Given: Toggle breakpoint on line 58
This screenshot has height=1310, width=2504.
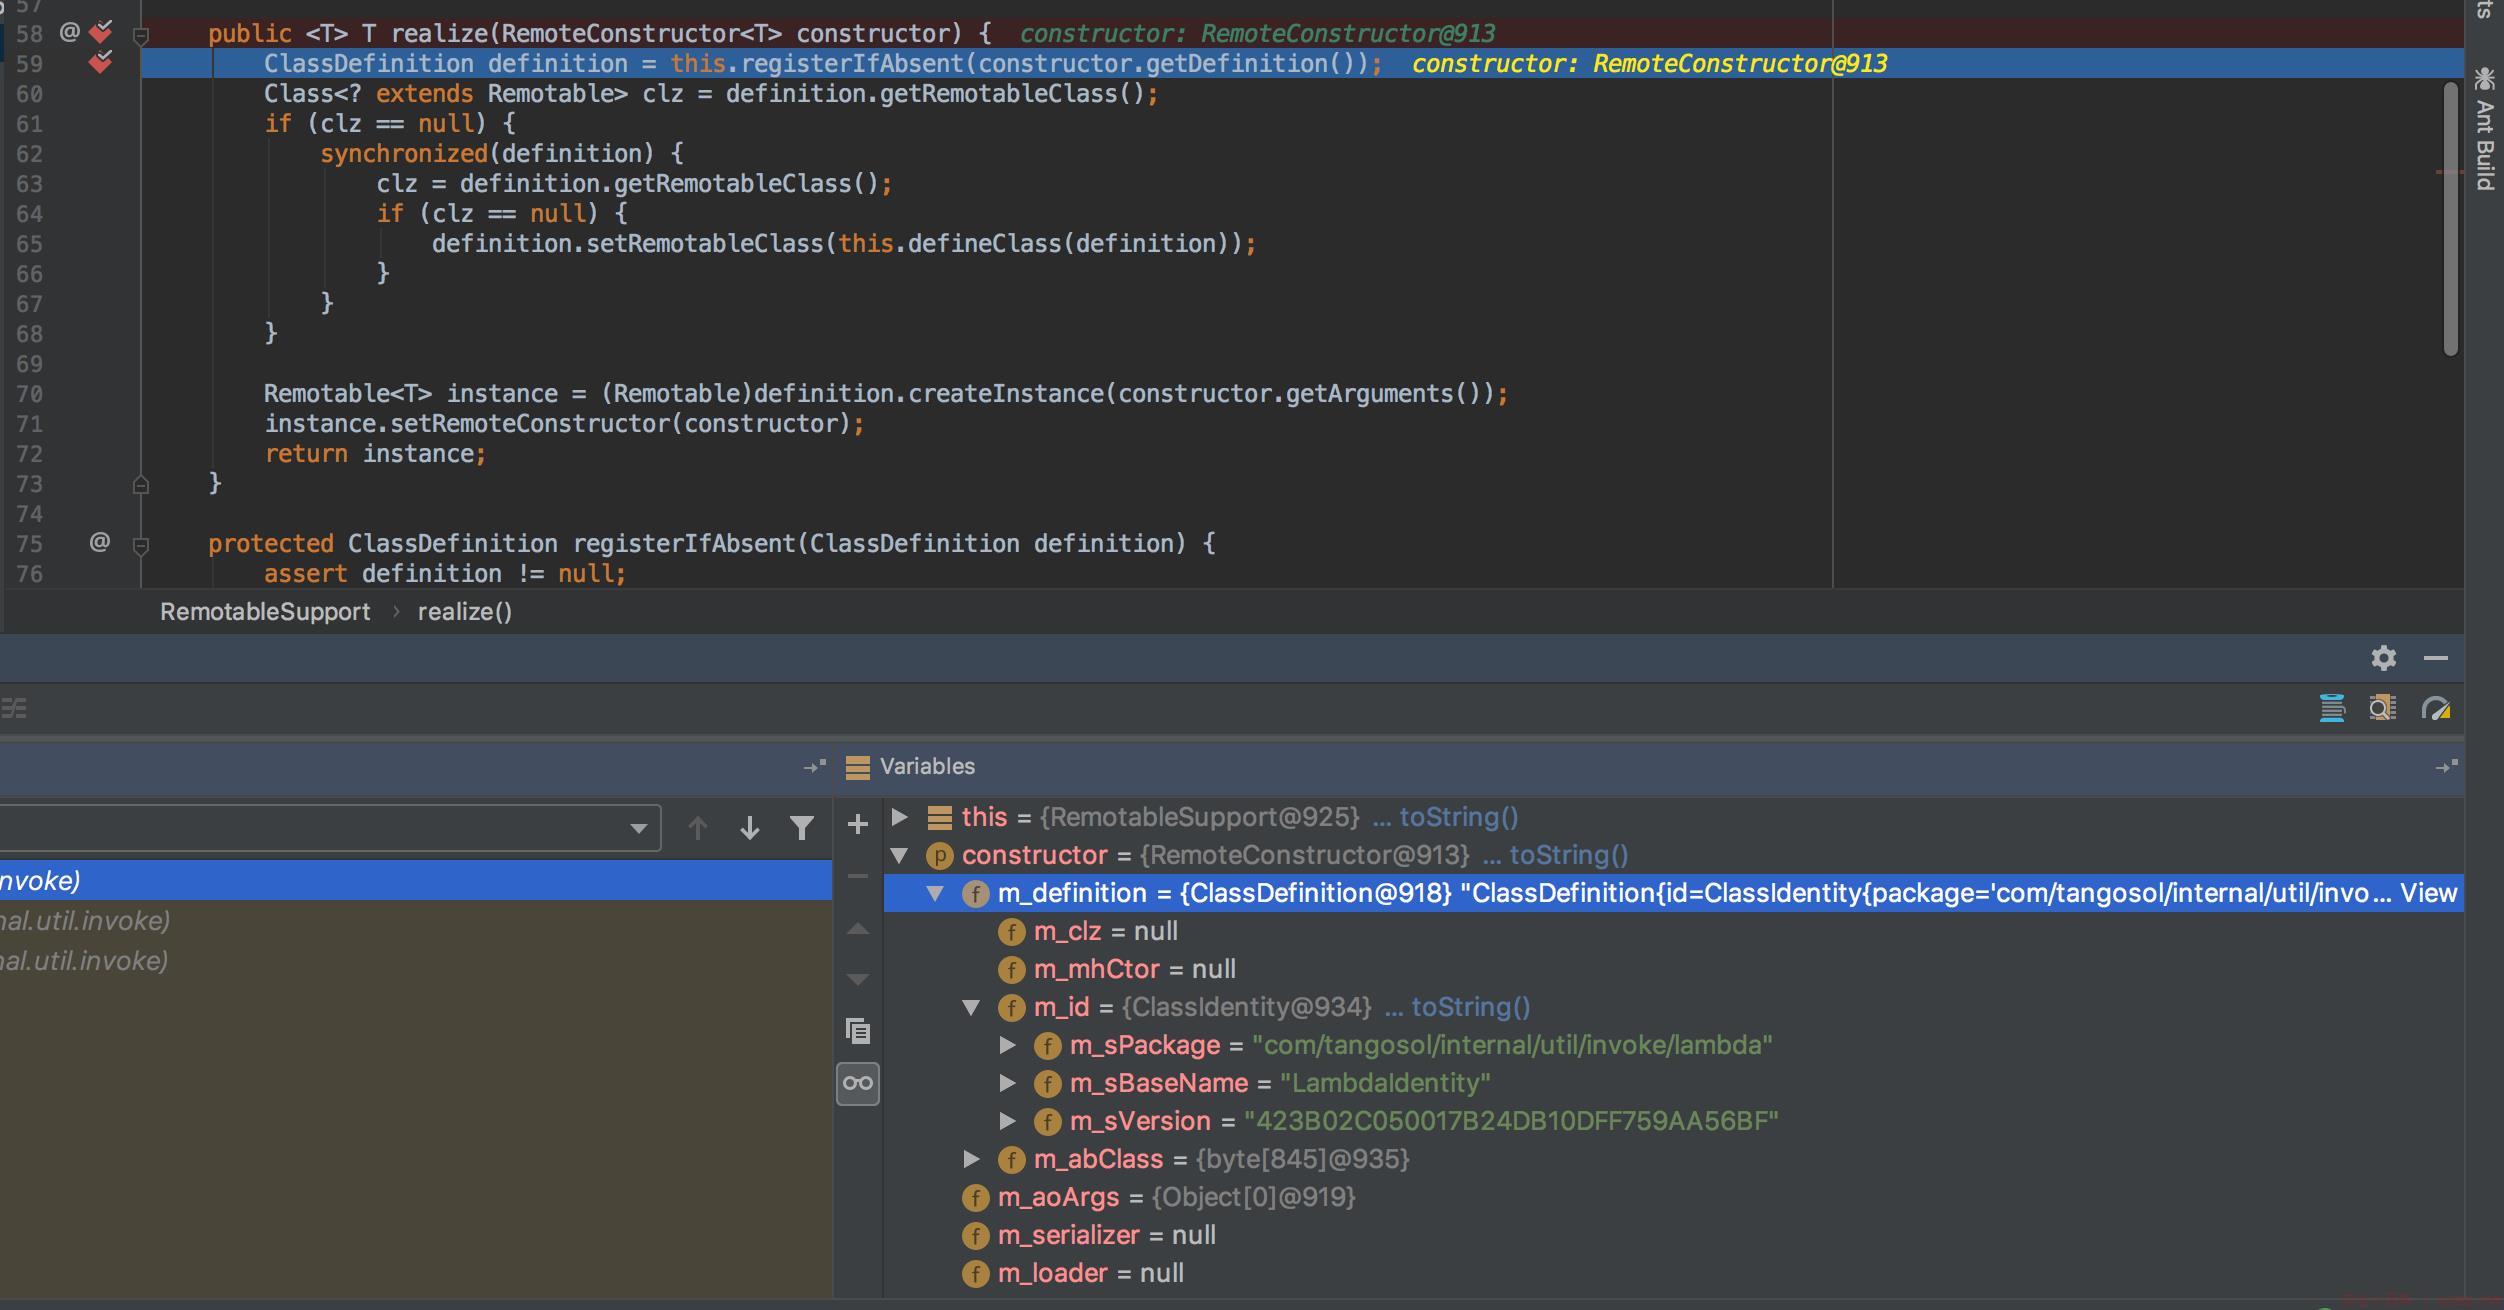Looking at the screenshot, I should pos(100,33).
